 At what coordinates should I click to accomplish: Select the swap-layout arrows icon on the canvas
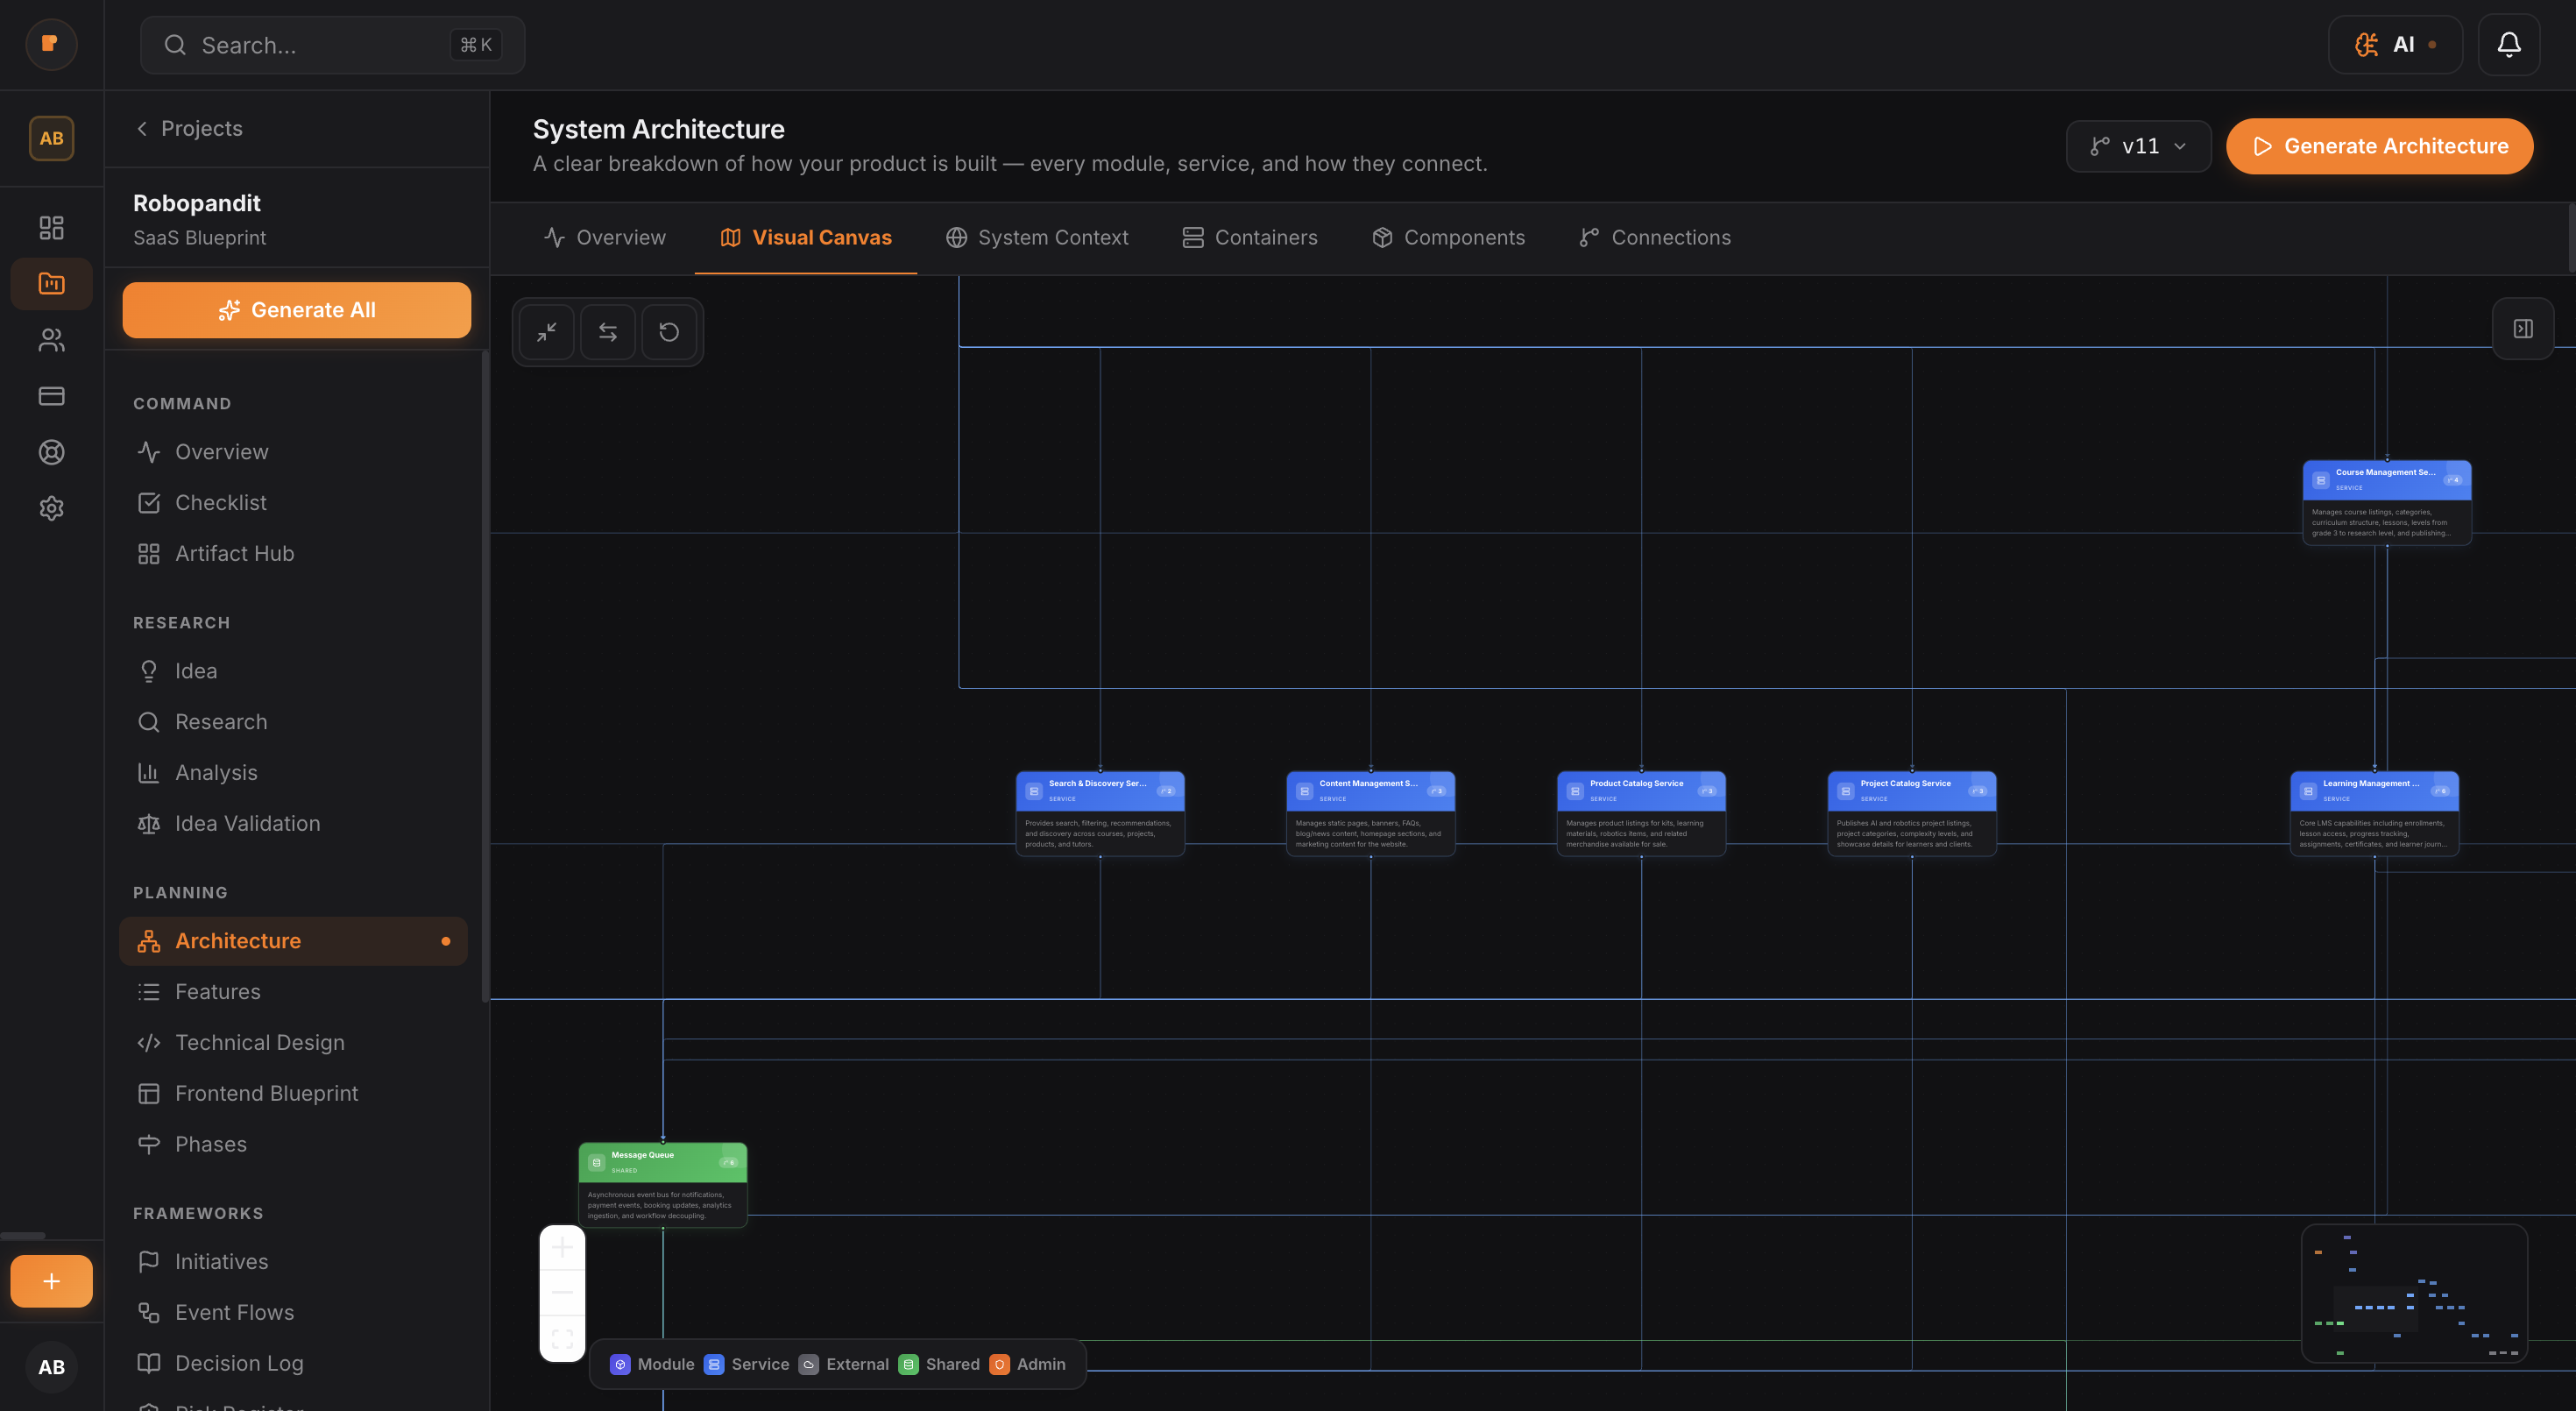(607, 331)
